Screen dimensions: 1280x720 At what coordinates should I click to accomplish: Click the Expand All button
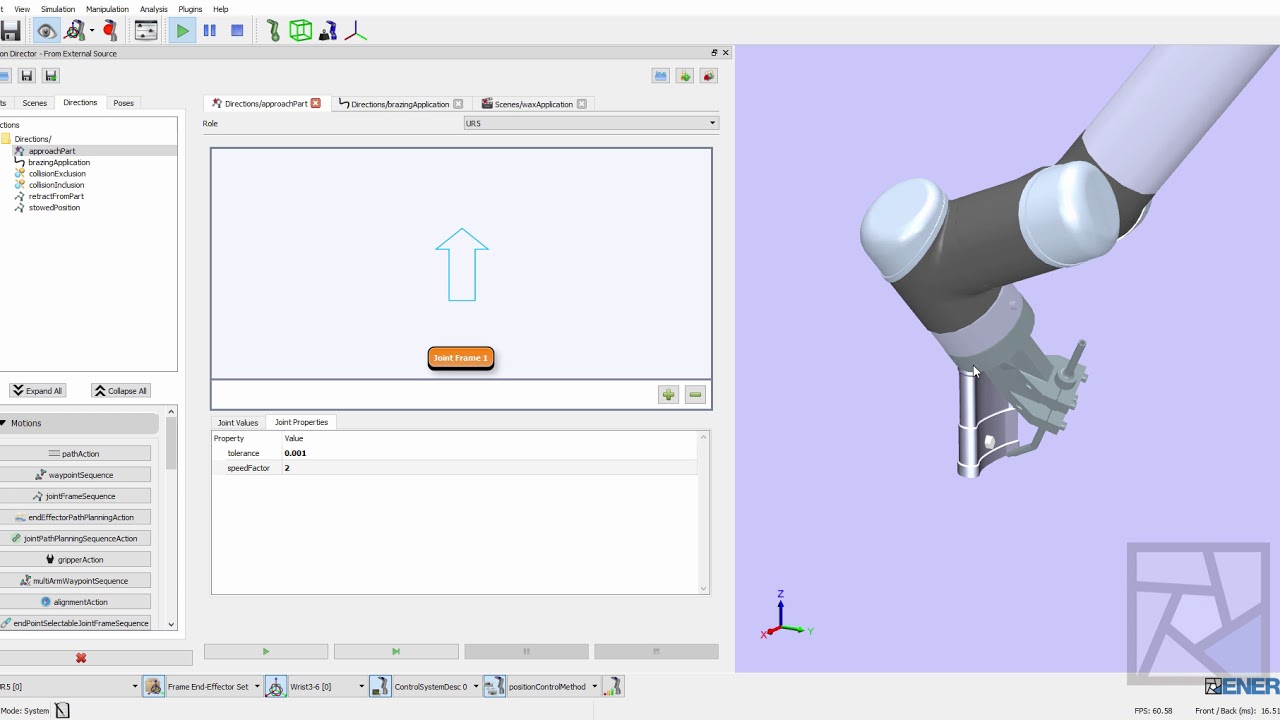click(x=38, y=391)
